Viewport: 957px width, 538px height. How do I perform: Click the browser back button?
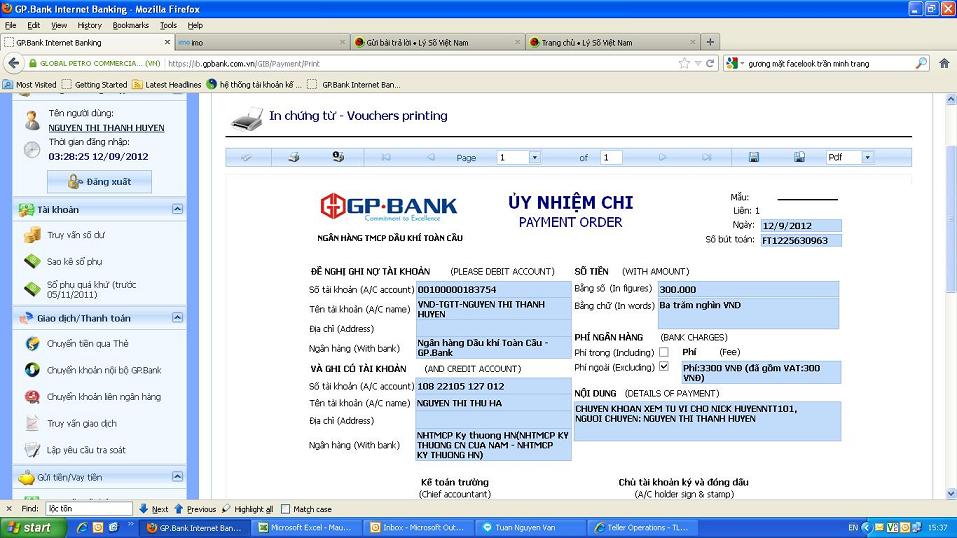[13, 63]
